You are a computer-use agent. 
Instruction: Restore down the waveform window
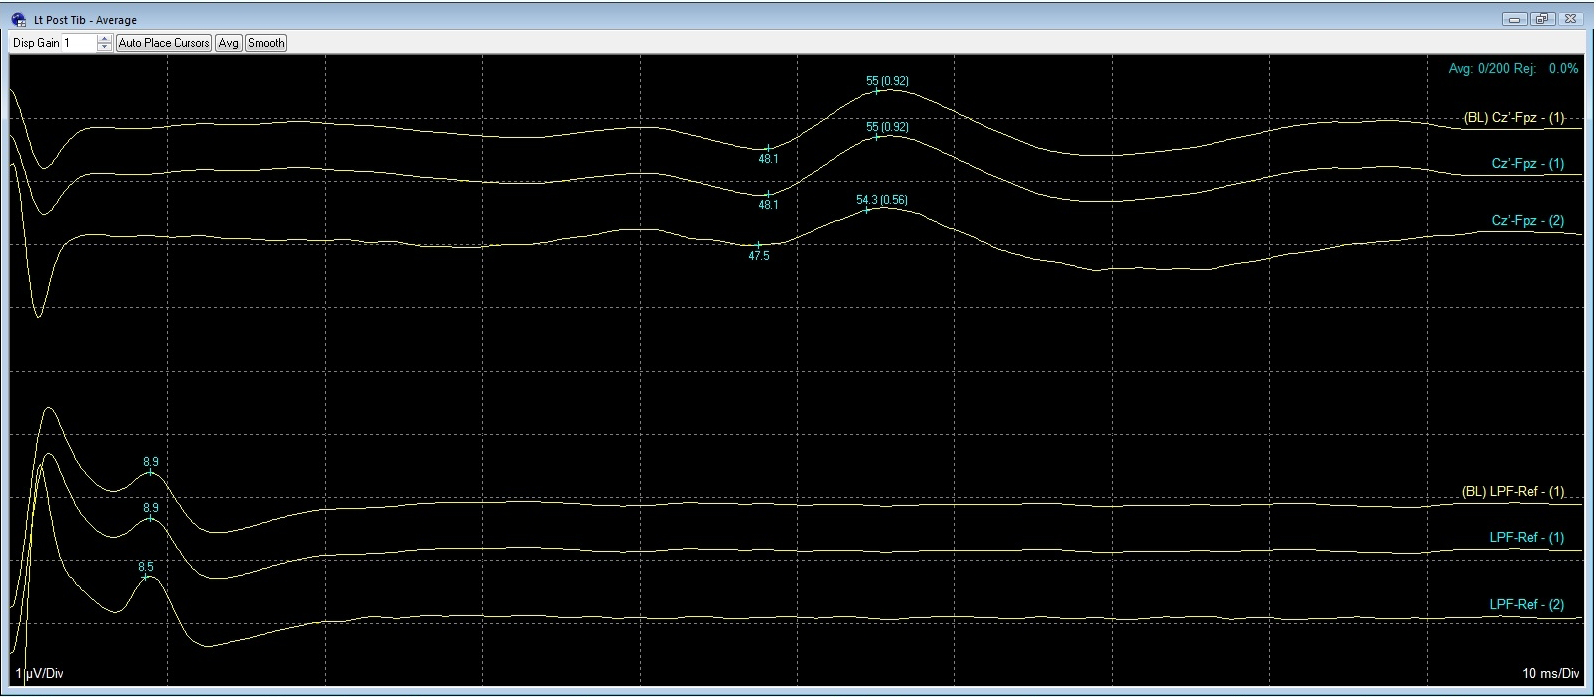1541,19
